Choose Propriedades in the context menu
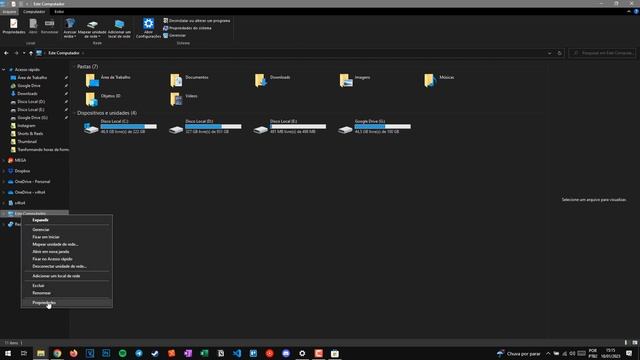Image resolution: width=640 pixels, height=360 pixels. (x=67, y=303)
